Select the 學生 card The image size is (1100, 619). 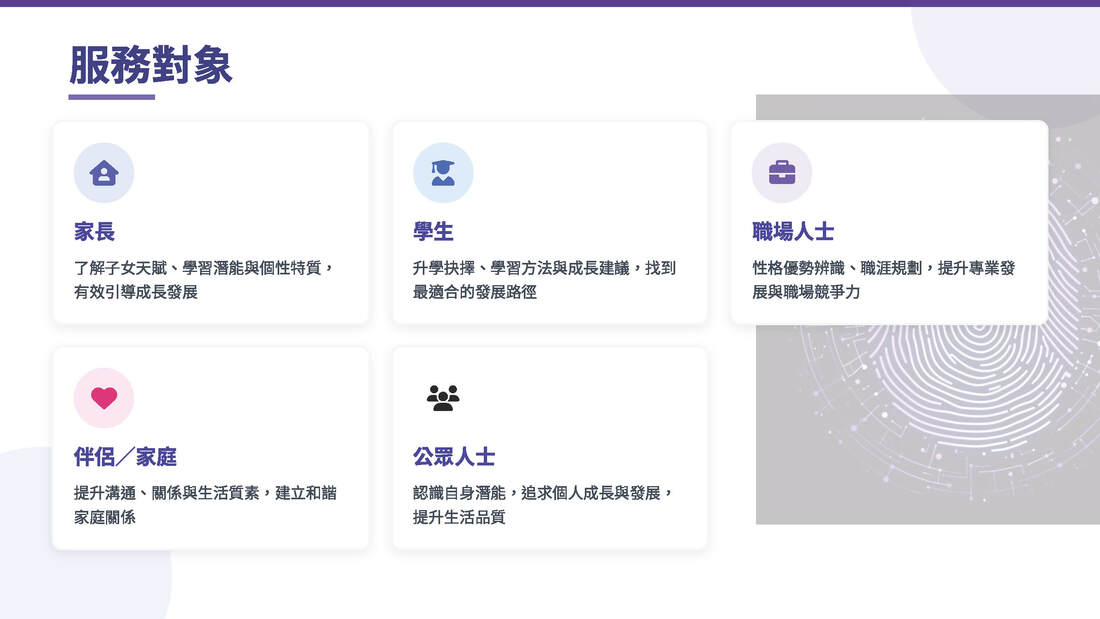[x=550, y=222]
